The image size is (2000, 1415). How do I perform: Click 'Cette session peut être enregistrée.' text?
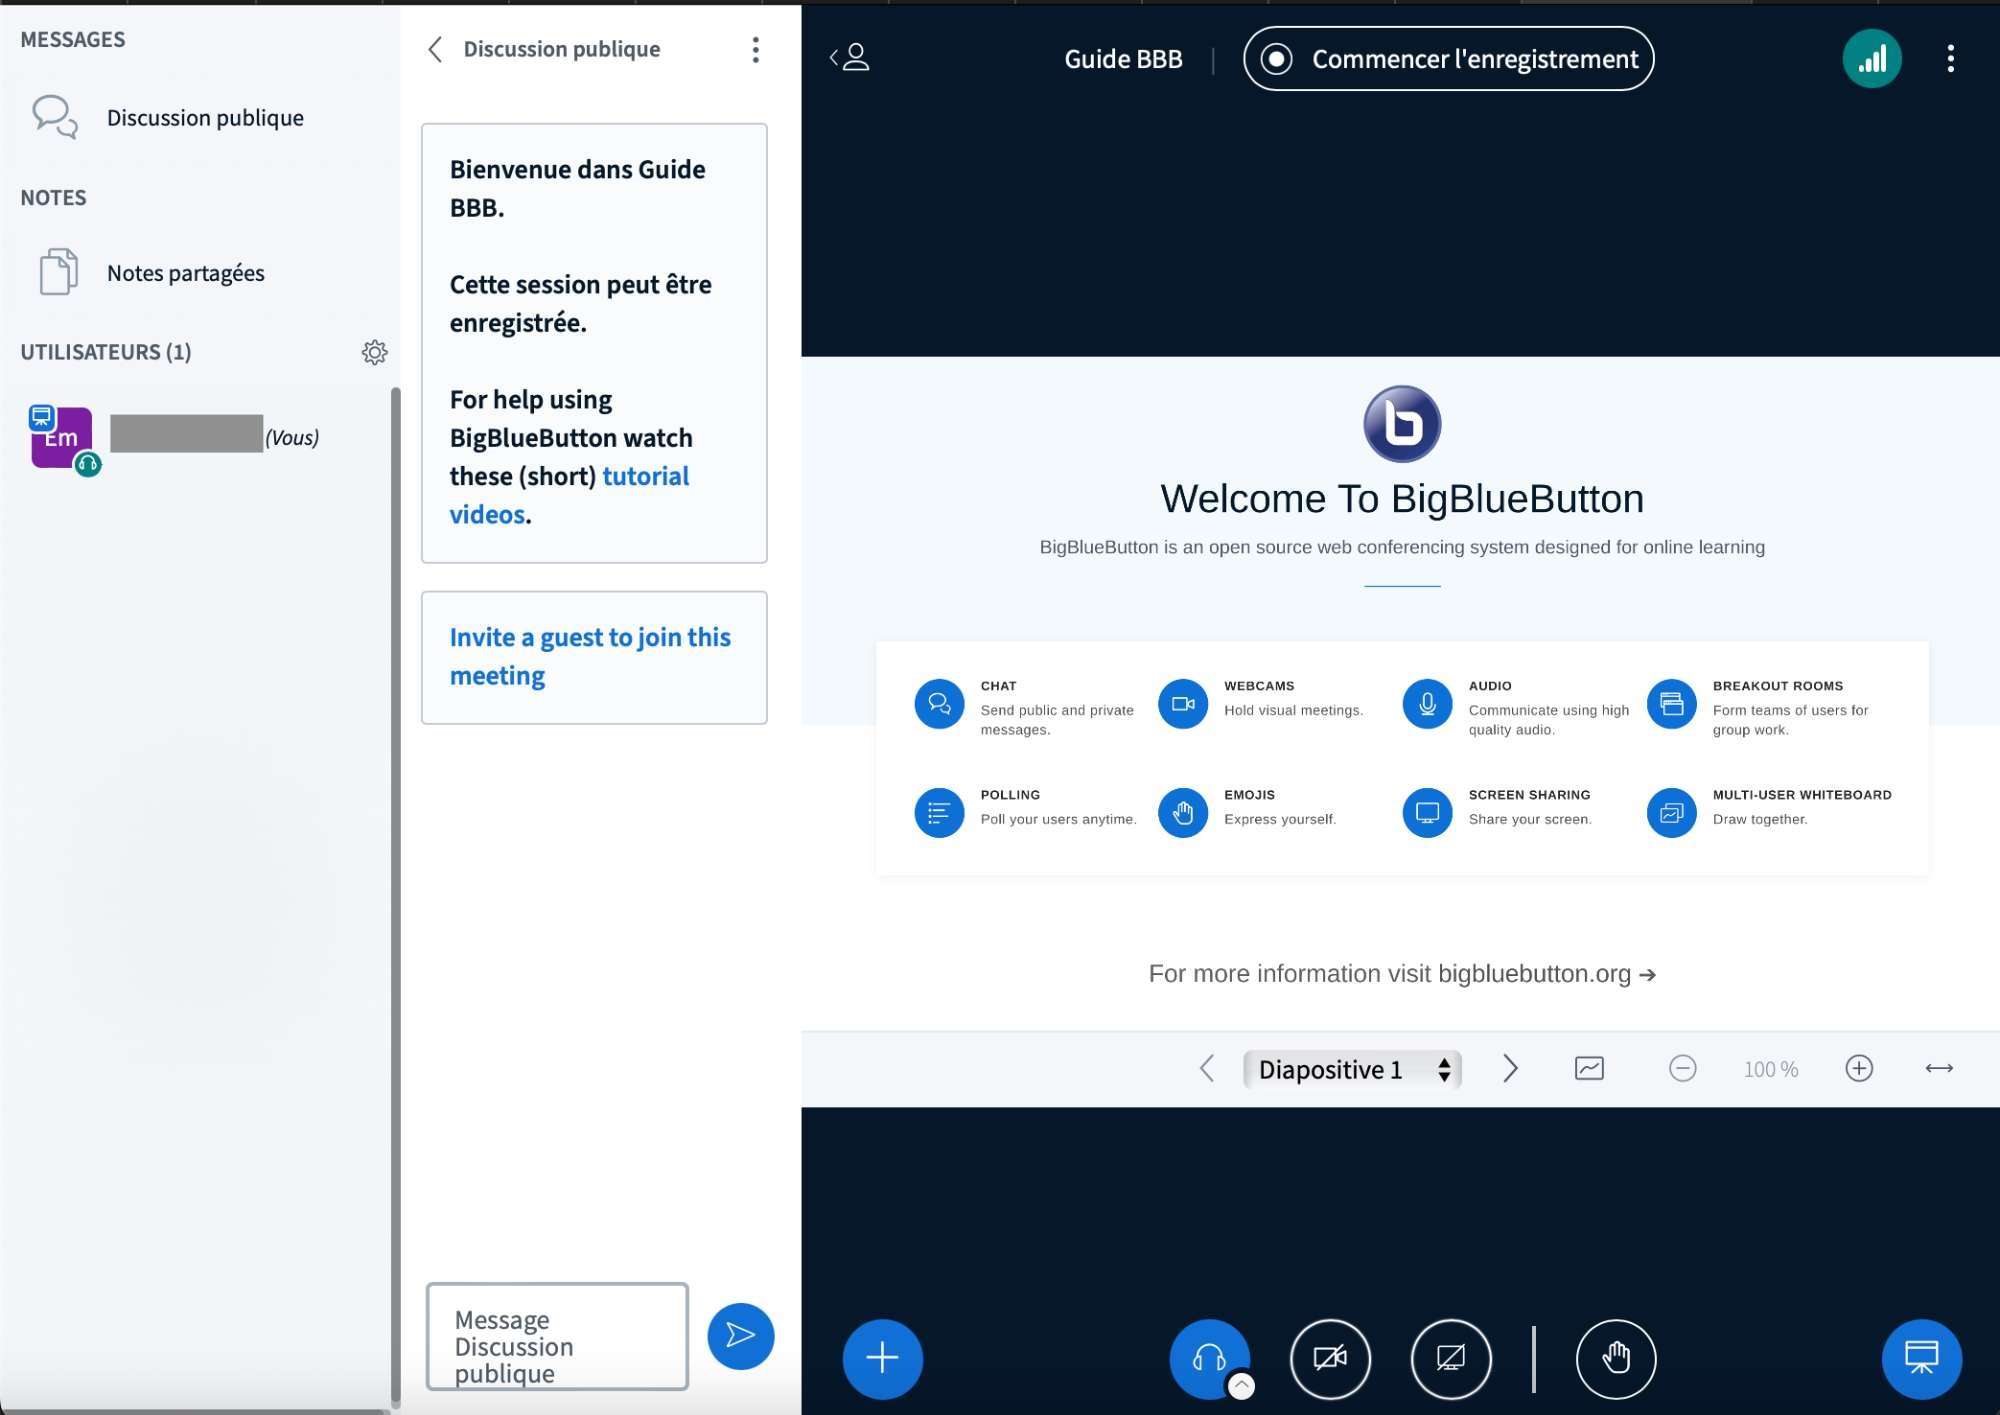(x=580, y=304)
